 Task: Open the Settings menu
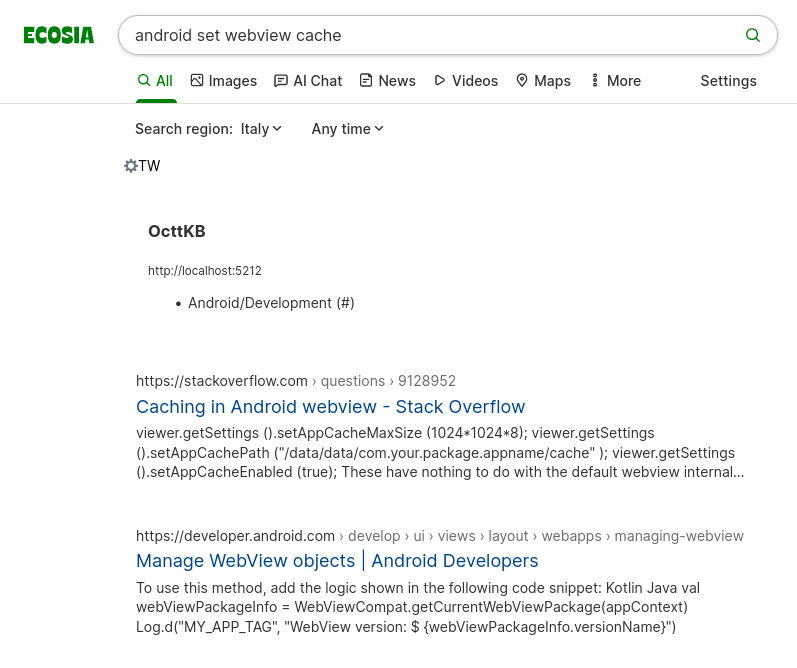pos(728,81)
